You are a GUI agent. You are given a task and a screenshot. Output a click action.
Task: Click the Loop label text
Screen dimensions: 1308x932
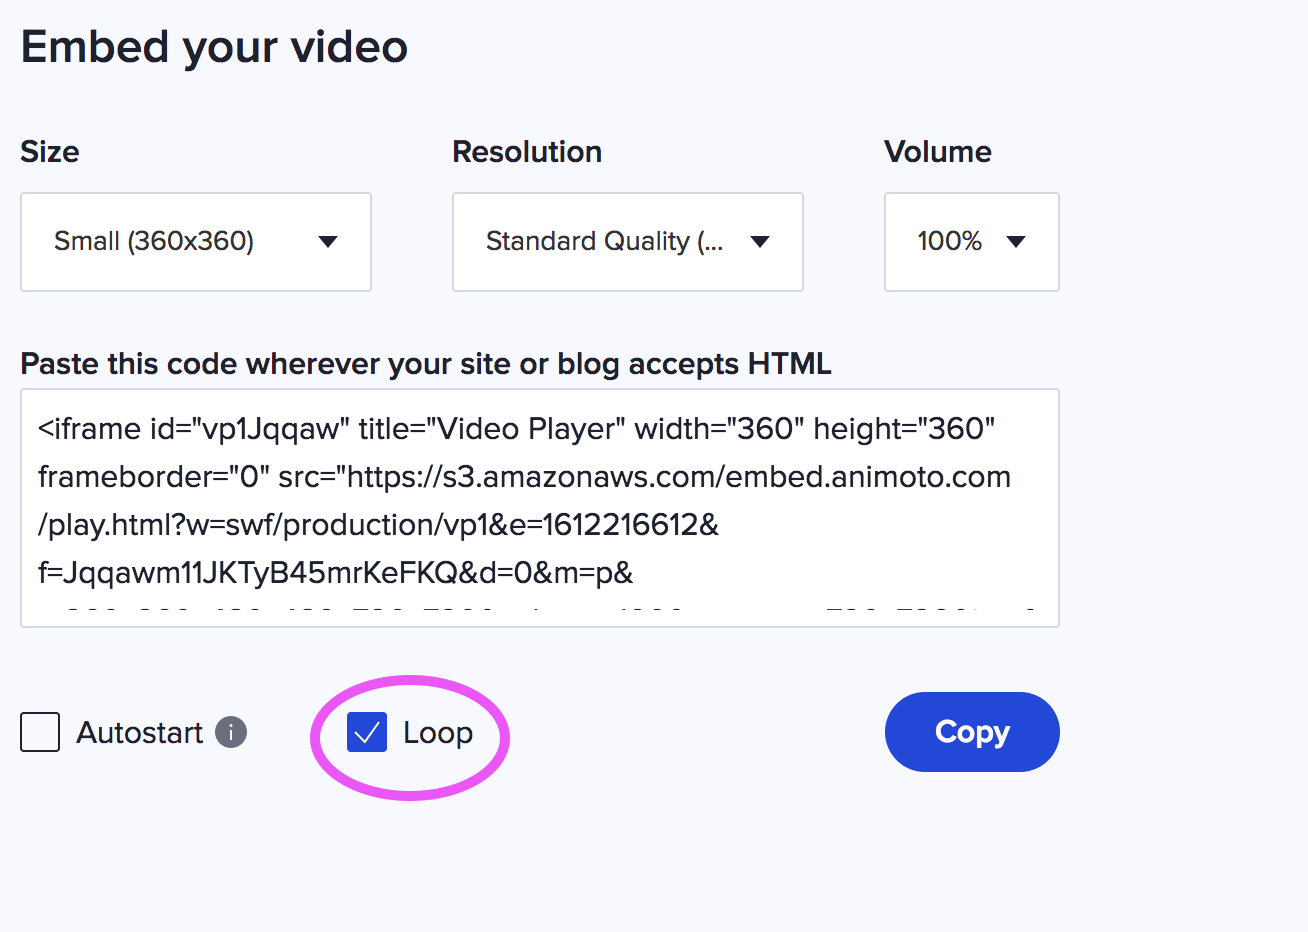click(438, 733)
